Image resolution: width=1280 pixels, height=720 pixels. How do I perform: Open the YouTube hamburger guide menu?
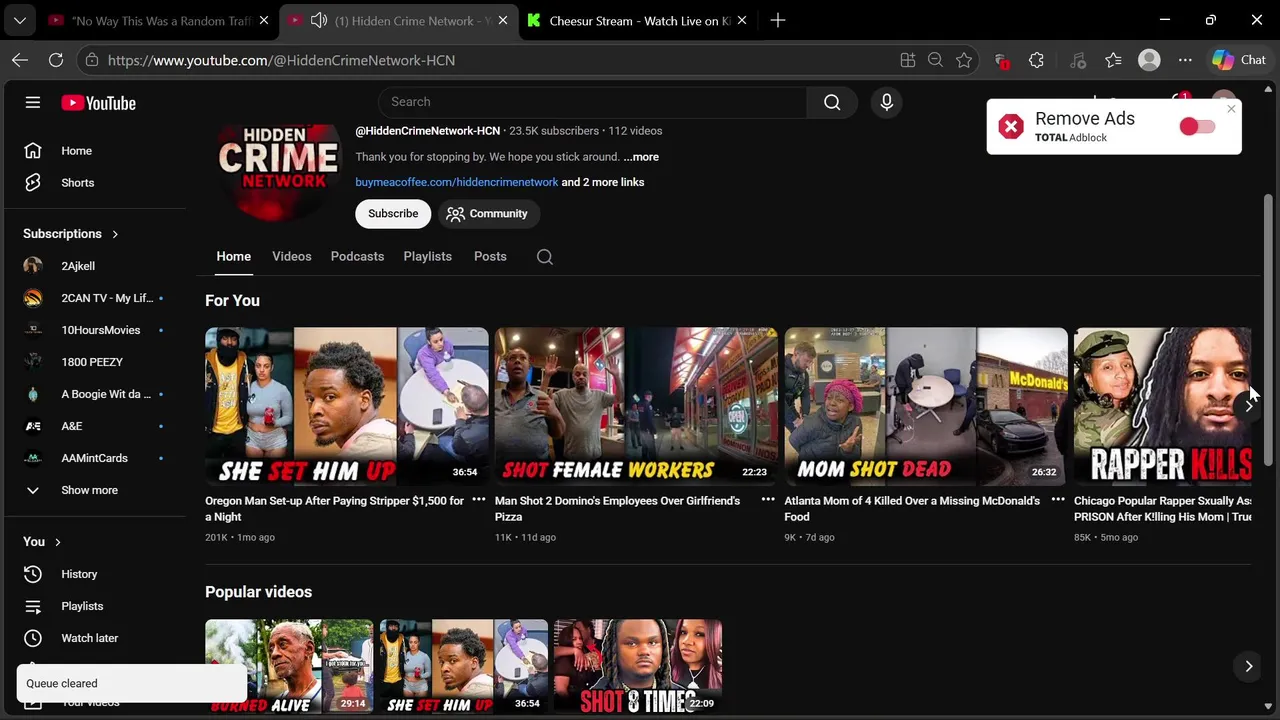33,102
